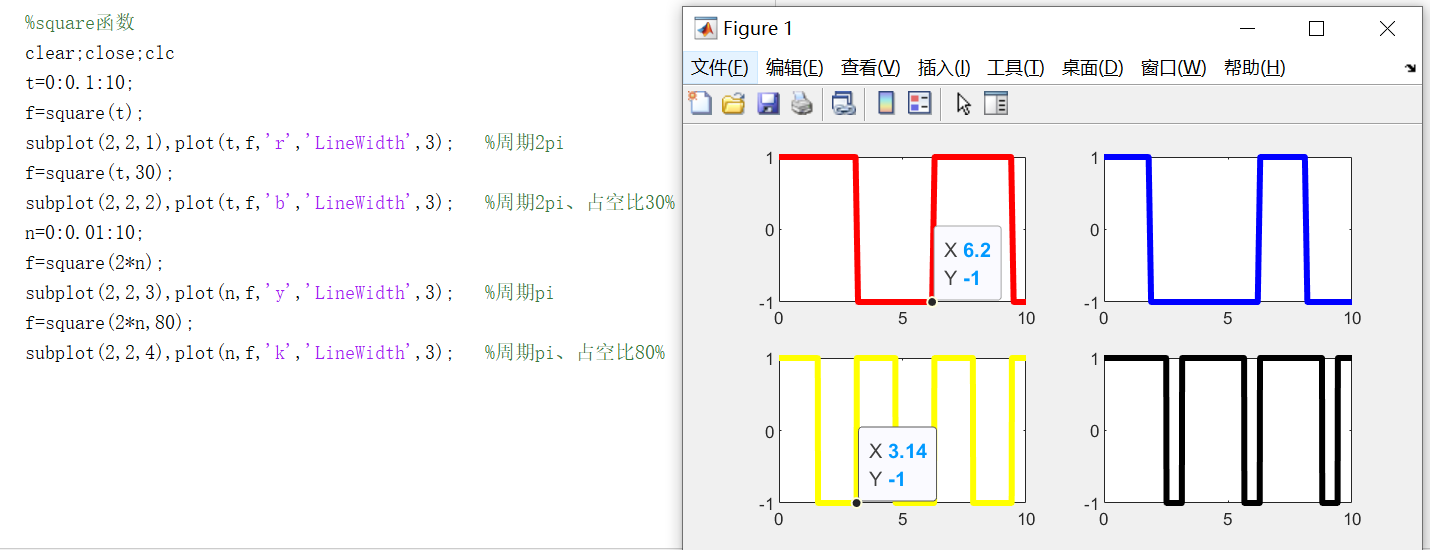Click the data point marker on yellow plot
Viewport: 1430px width, 550px height.
(x=856, y=502)
